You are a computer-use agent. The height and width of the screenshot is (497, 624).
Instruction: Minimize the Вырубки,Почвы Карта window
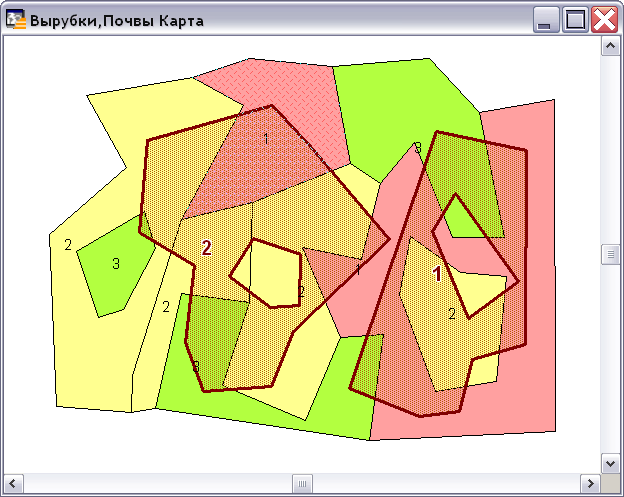(x=546, y=19)
